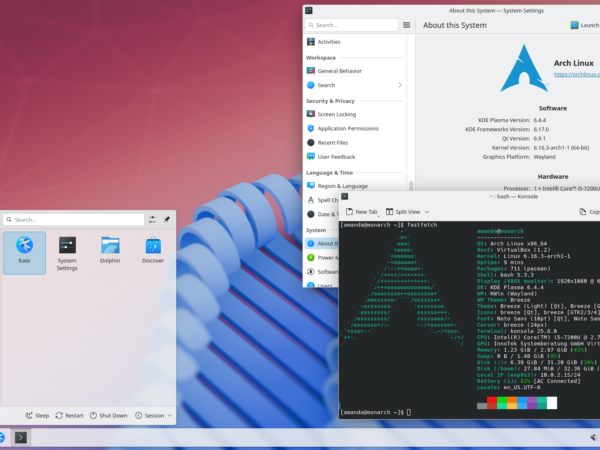
Task: Click the Activities sidebar icon
Action: (x=311, y=42)
